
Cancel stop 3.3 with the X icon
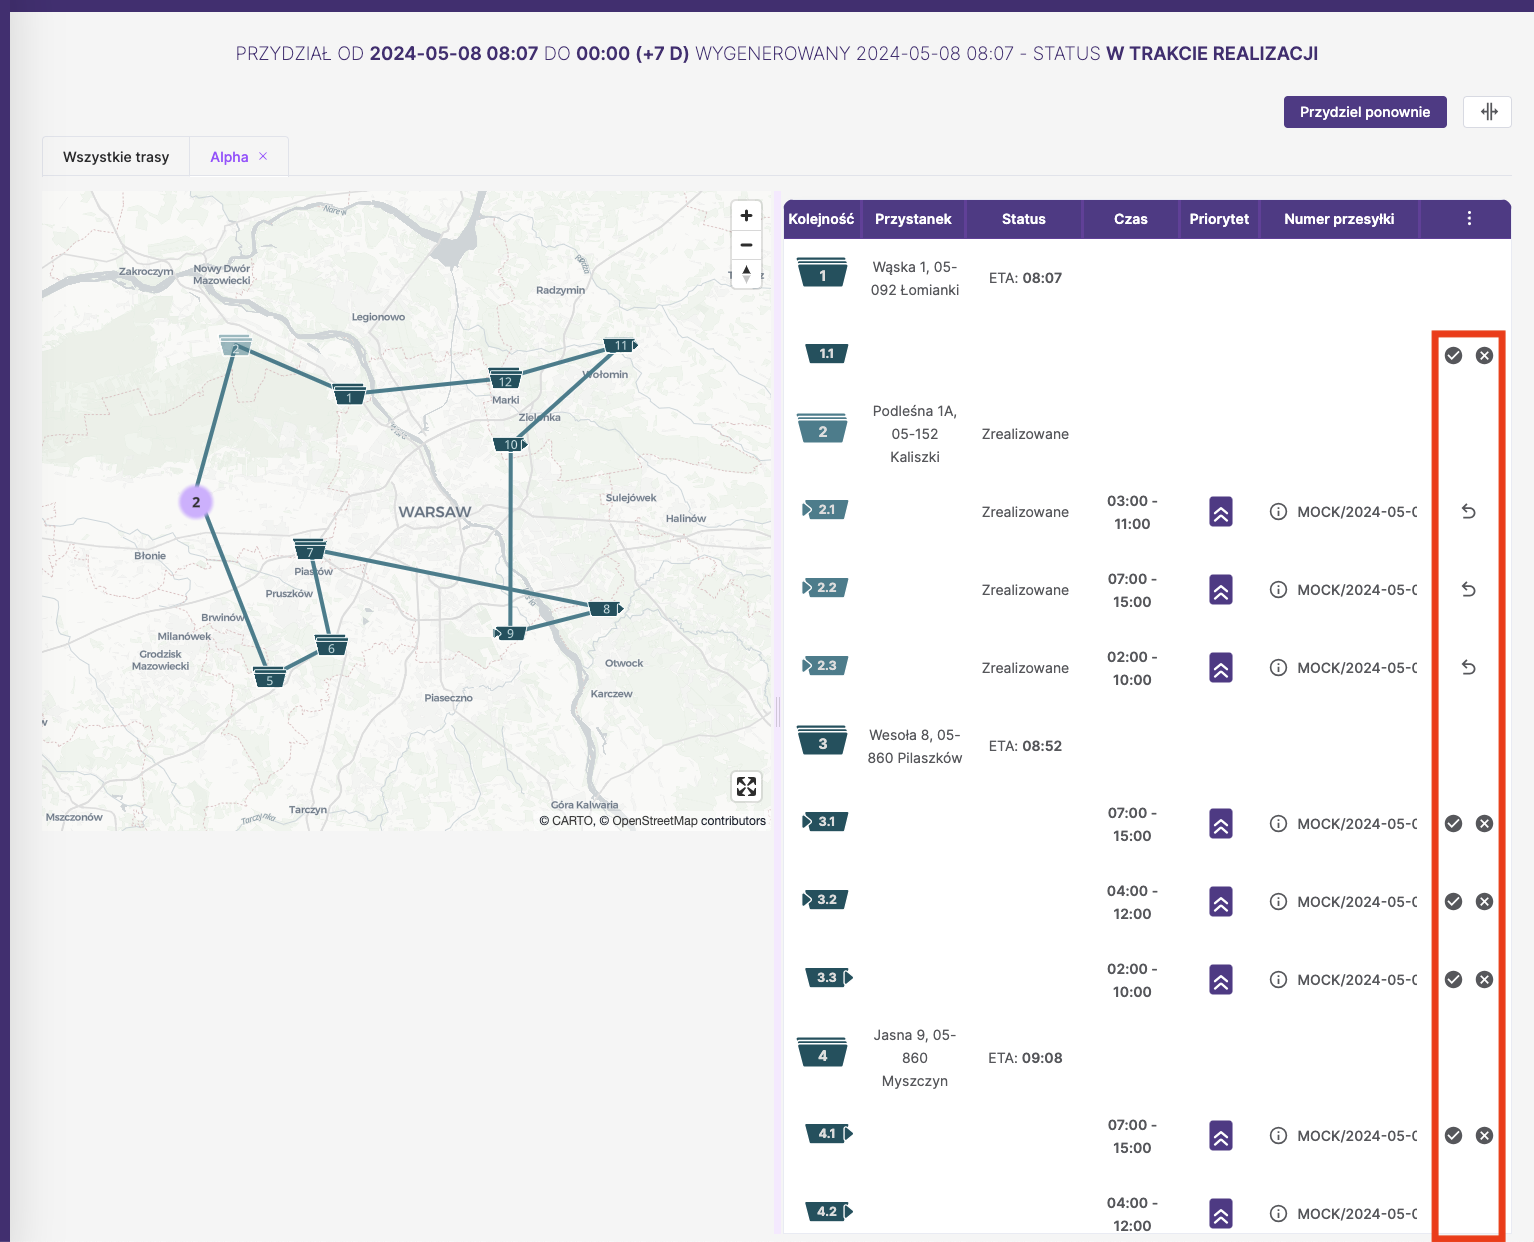1484,980
